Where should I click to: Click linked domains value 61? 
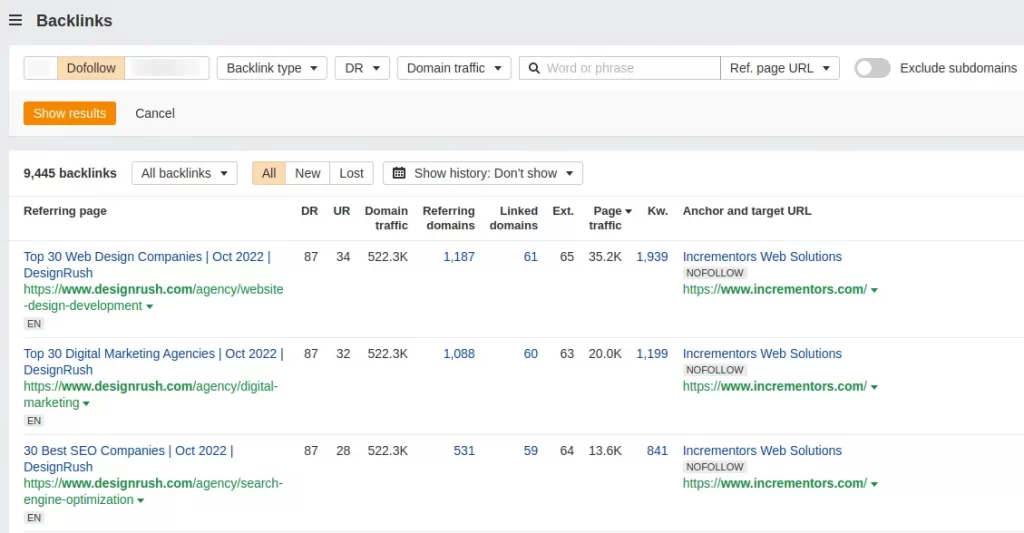[531, 257]
